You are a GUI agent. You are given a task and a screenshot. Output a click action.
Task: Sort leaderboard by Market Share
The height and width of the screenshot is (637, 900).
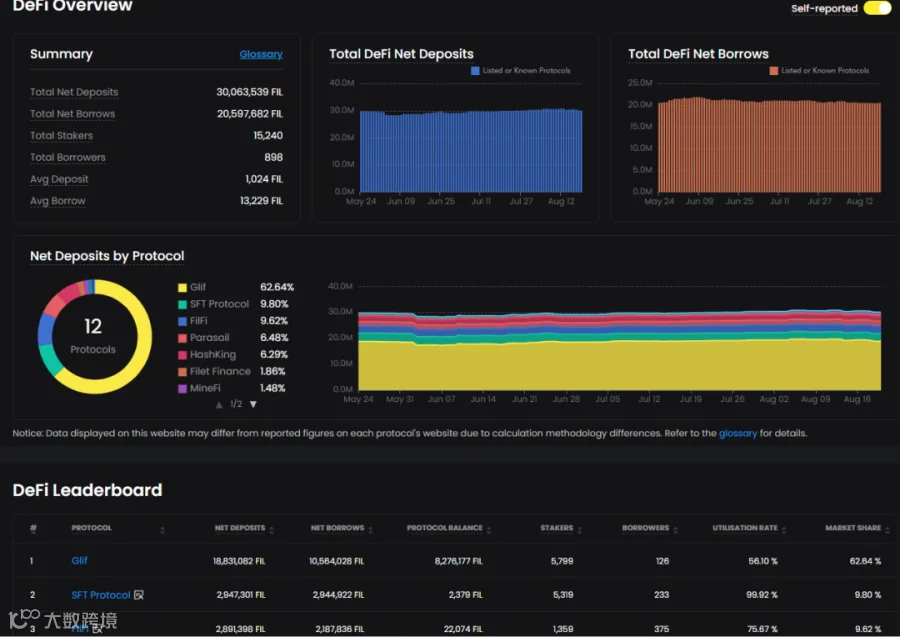[x=858, y=528]
